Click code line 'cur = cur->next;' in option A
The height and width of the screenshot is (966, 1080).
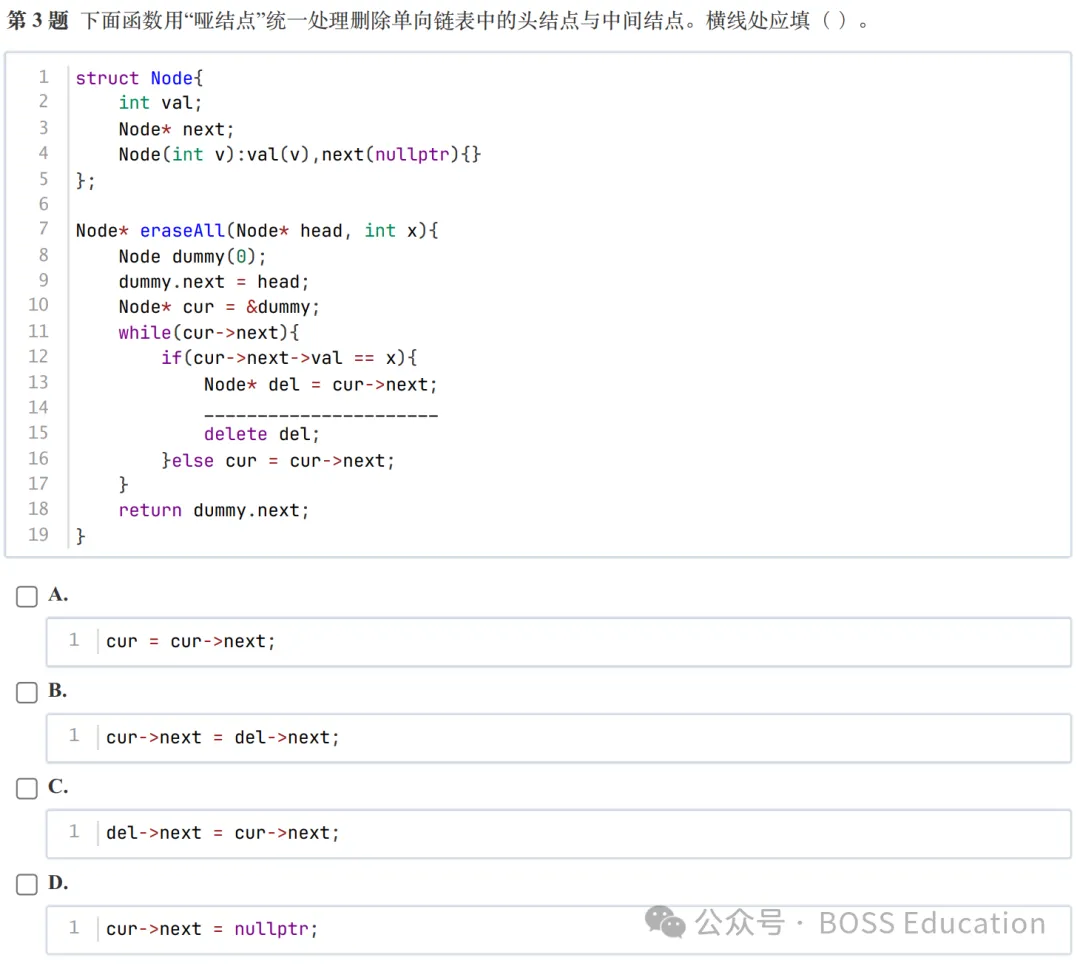pyautogui.click(x=190, y=641)
